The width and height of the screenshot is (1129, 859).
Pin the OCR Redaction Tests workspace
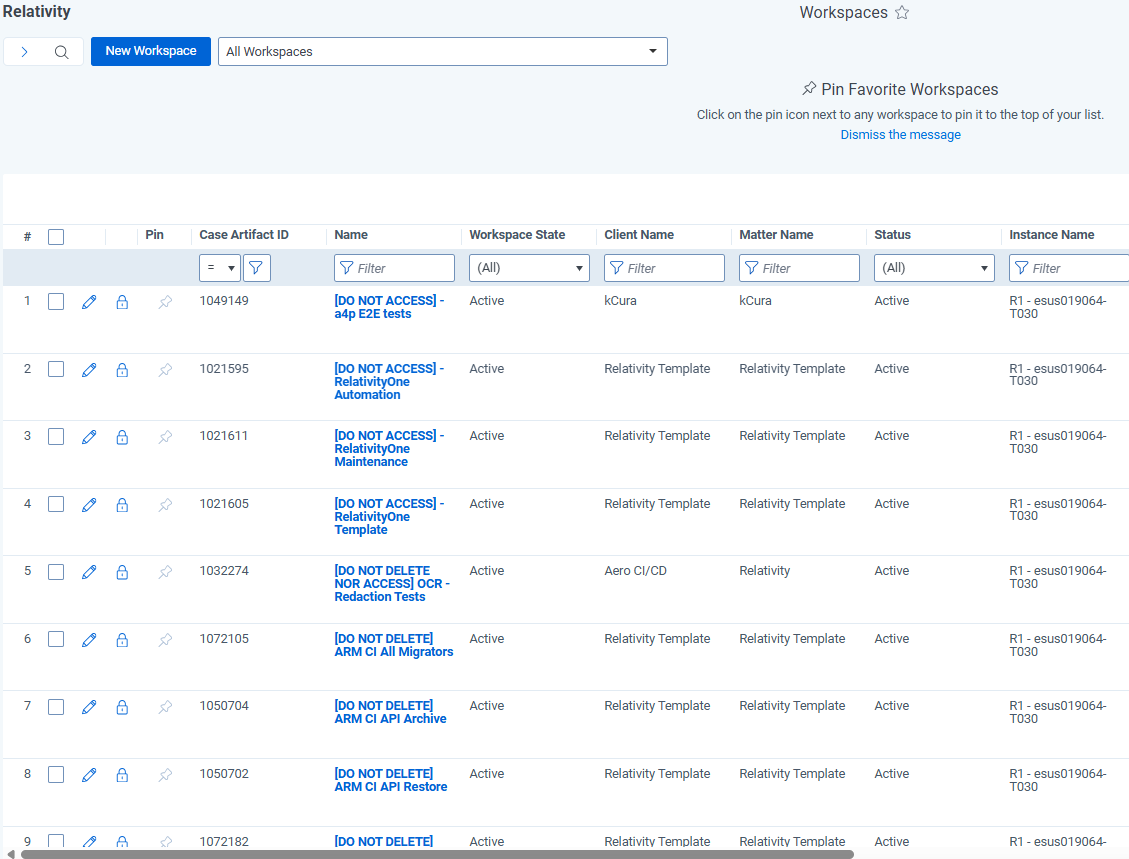[x=166, y=572]
